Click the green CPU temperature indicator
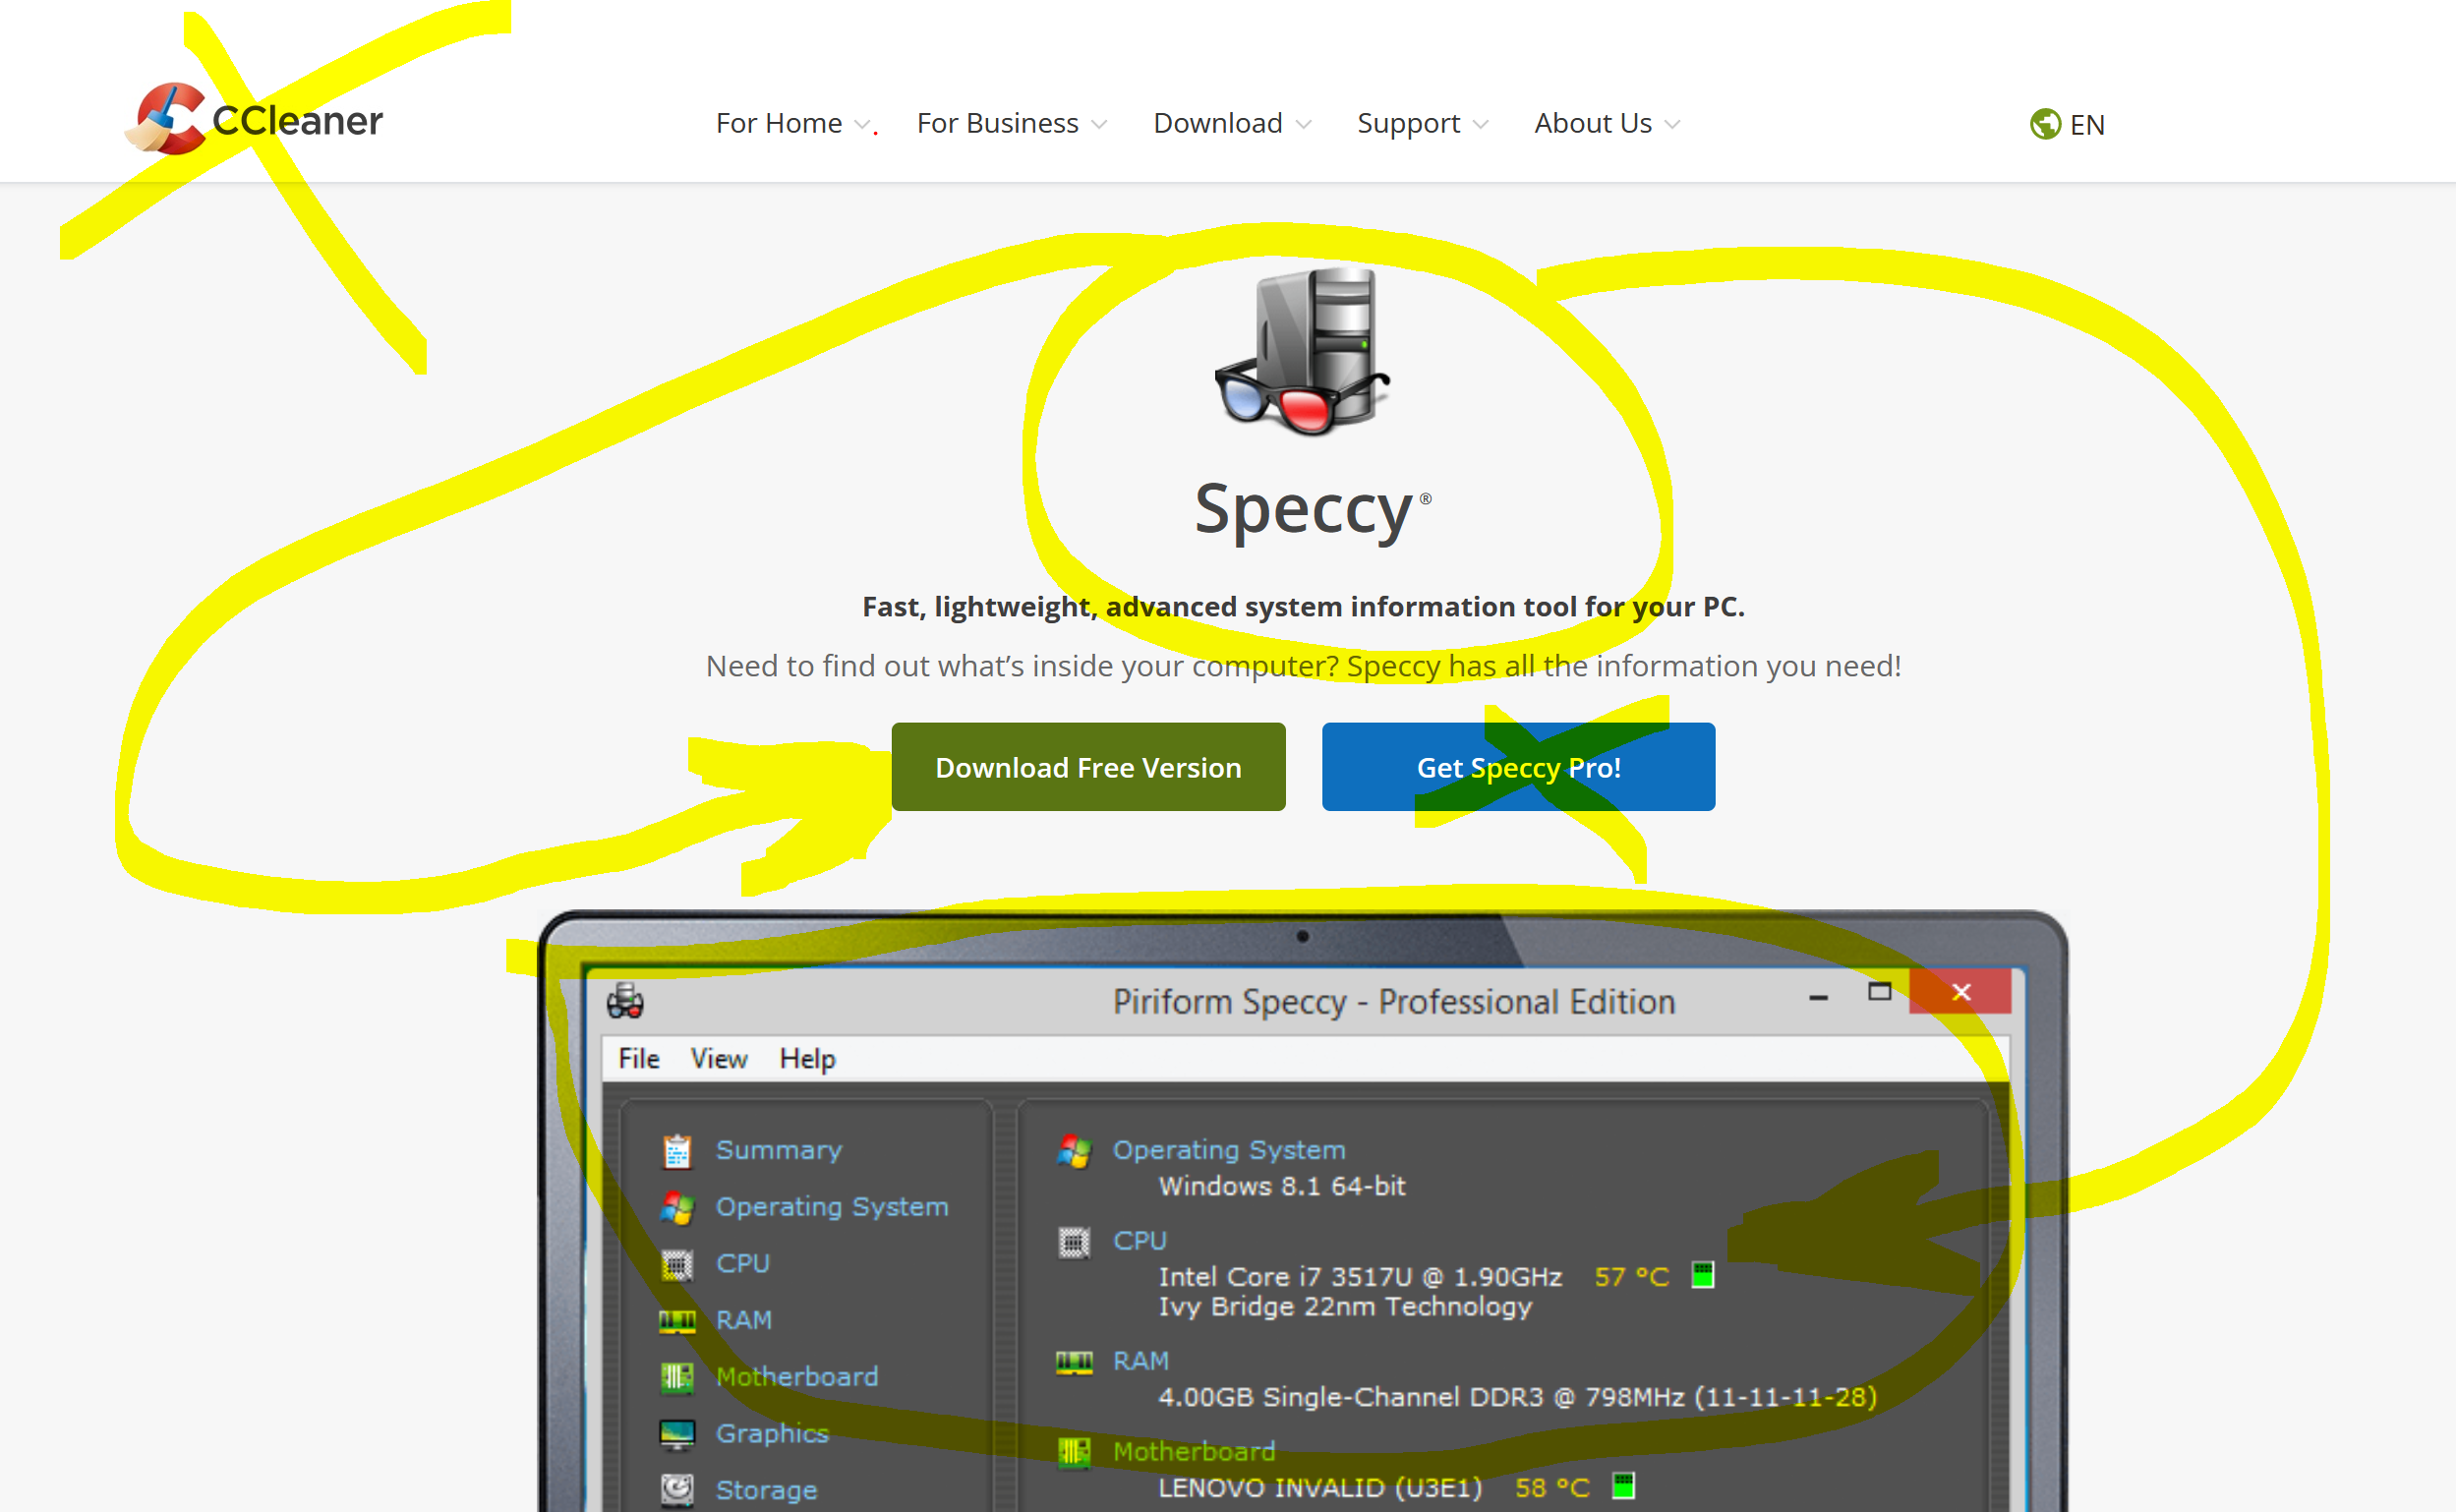Screen dimensions: 2456x1512 tap(1702, 1275)
